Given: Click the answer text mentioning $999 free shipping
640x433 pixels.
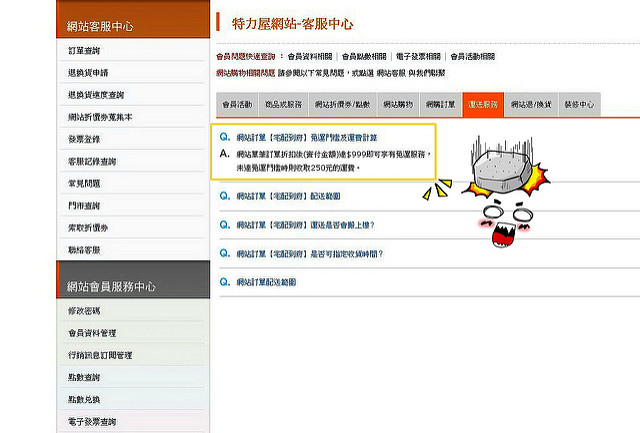Looking at the screenshot, I should [x=334, y=161].
